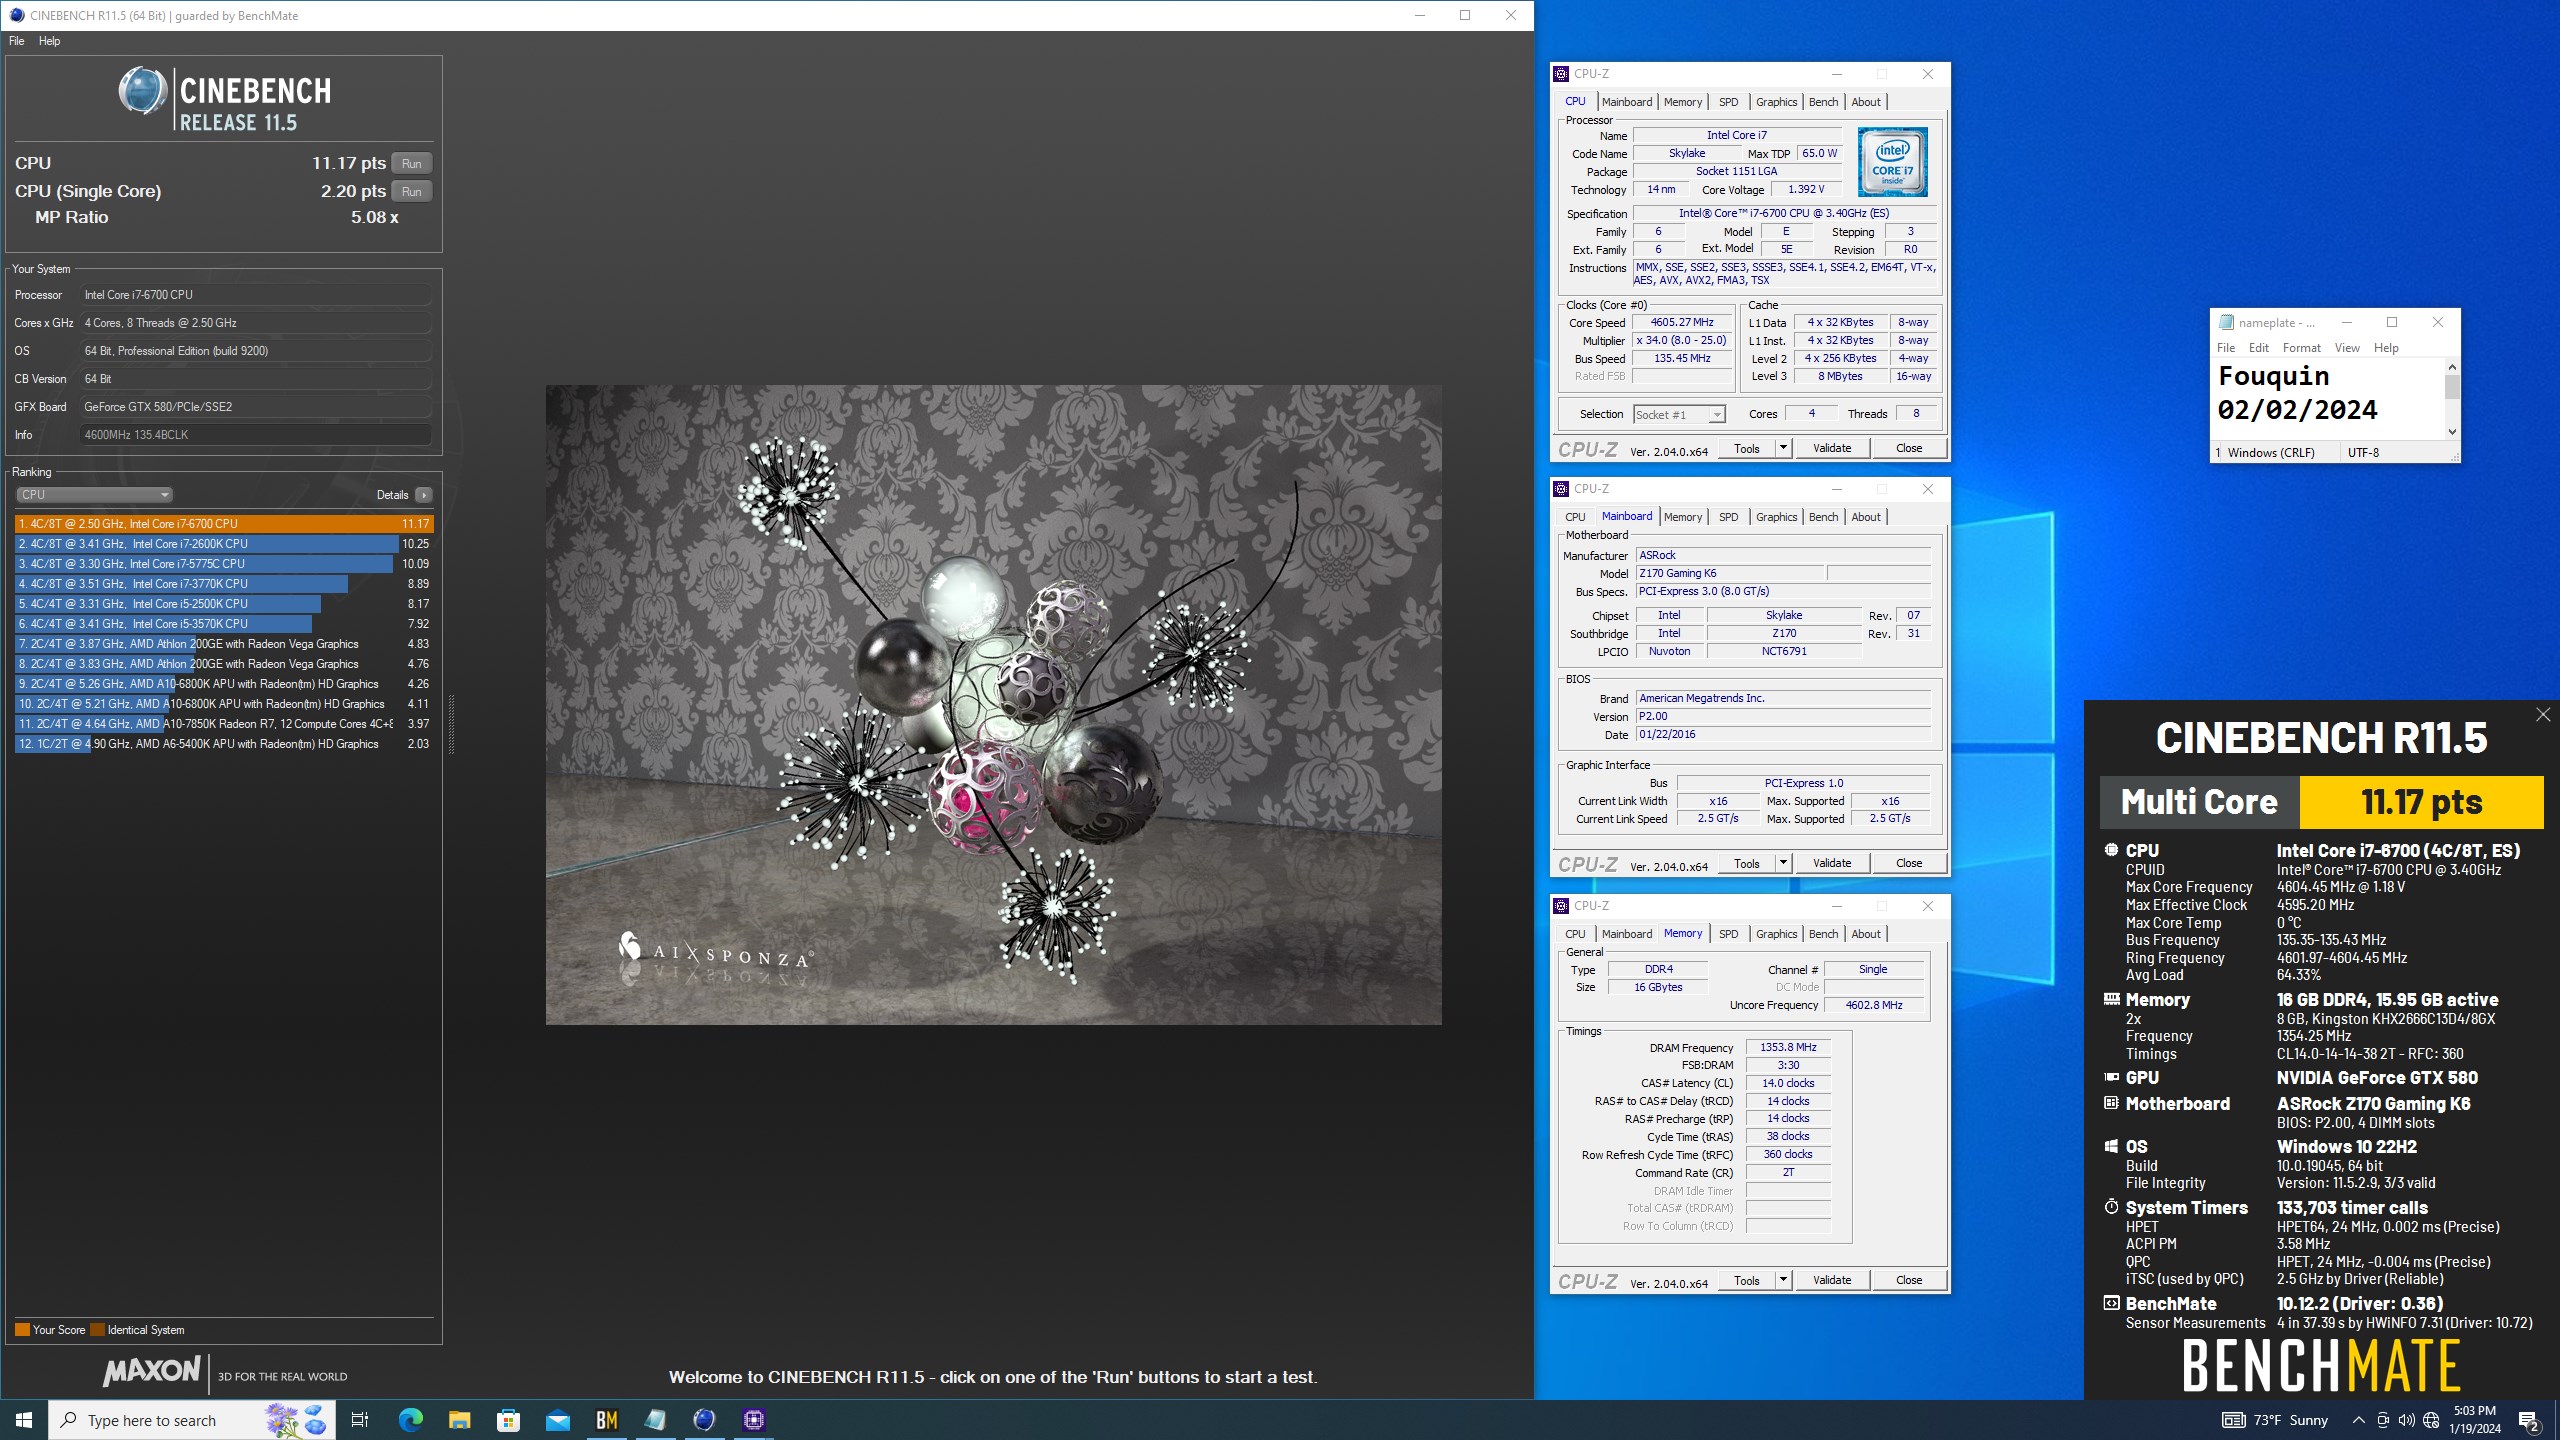2560x1440 pixels.
Task: Open Notepad Format menu
Action: pyautogui.click(x=2301, y=348)
